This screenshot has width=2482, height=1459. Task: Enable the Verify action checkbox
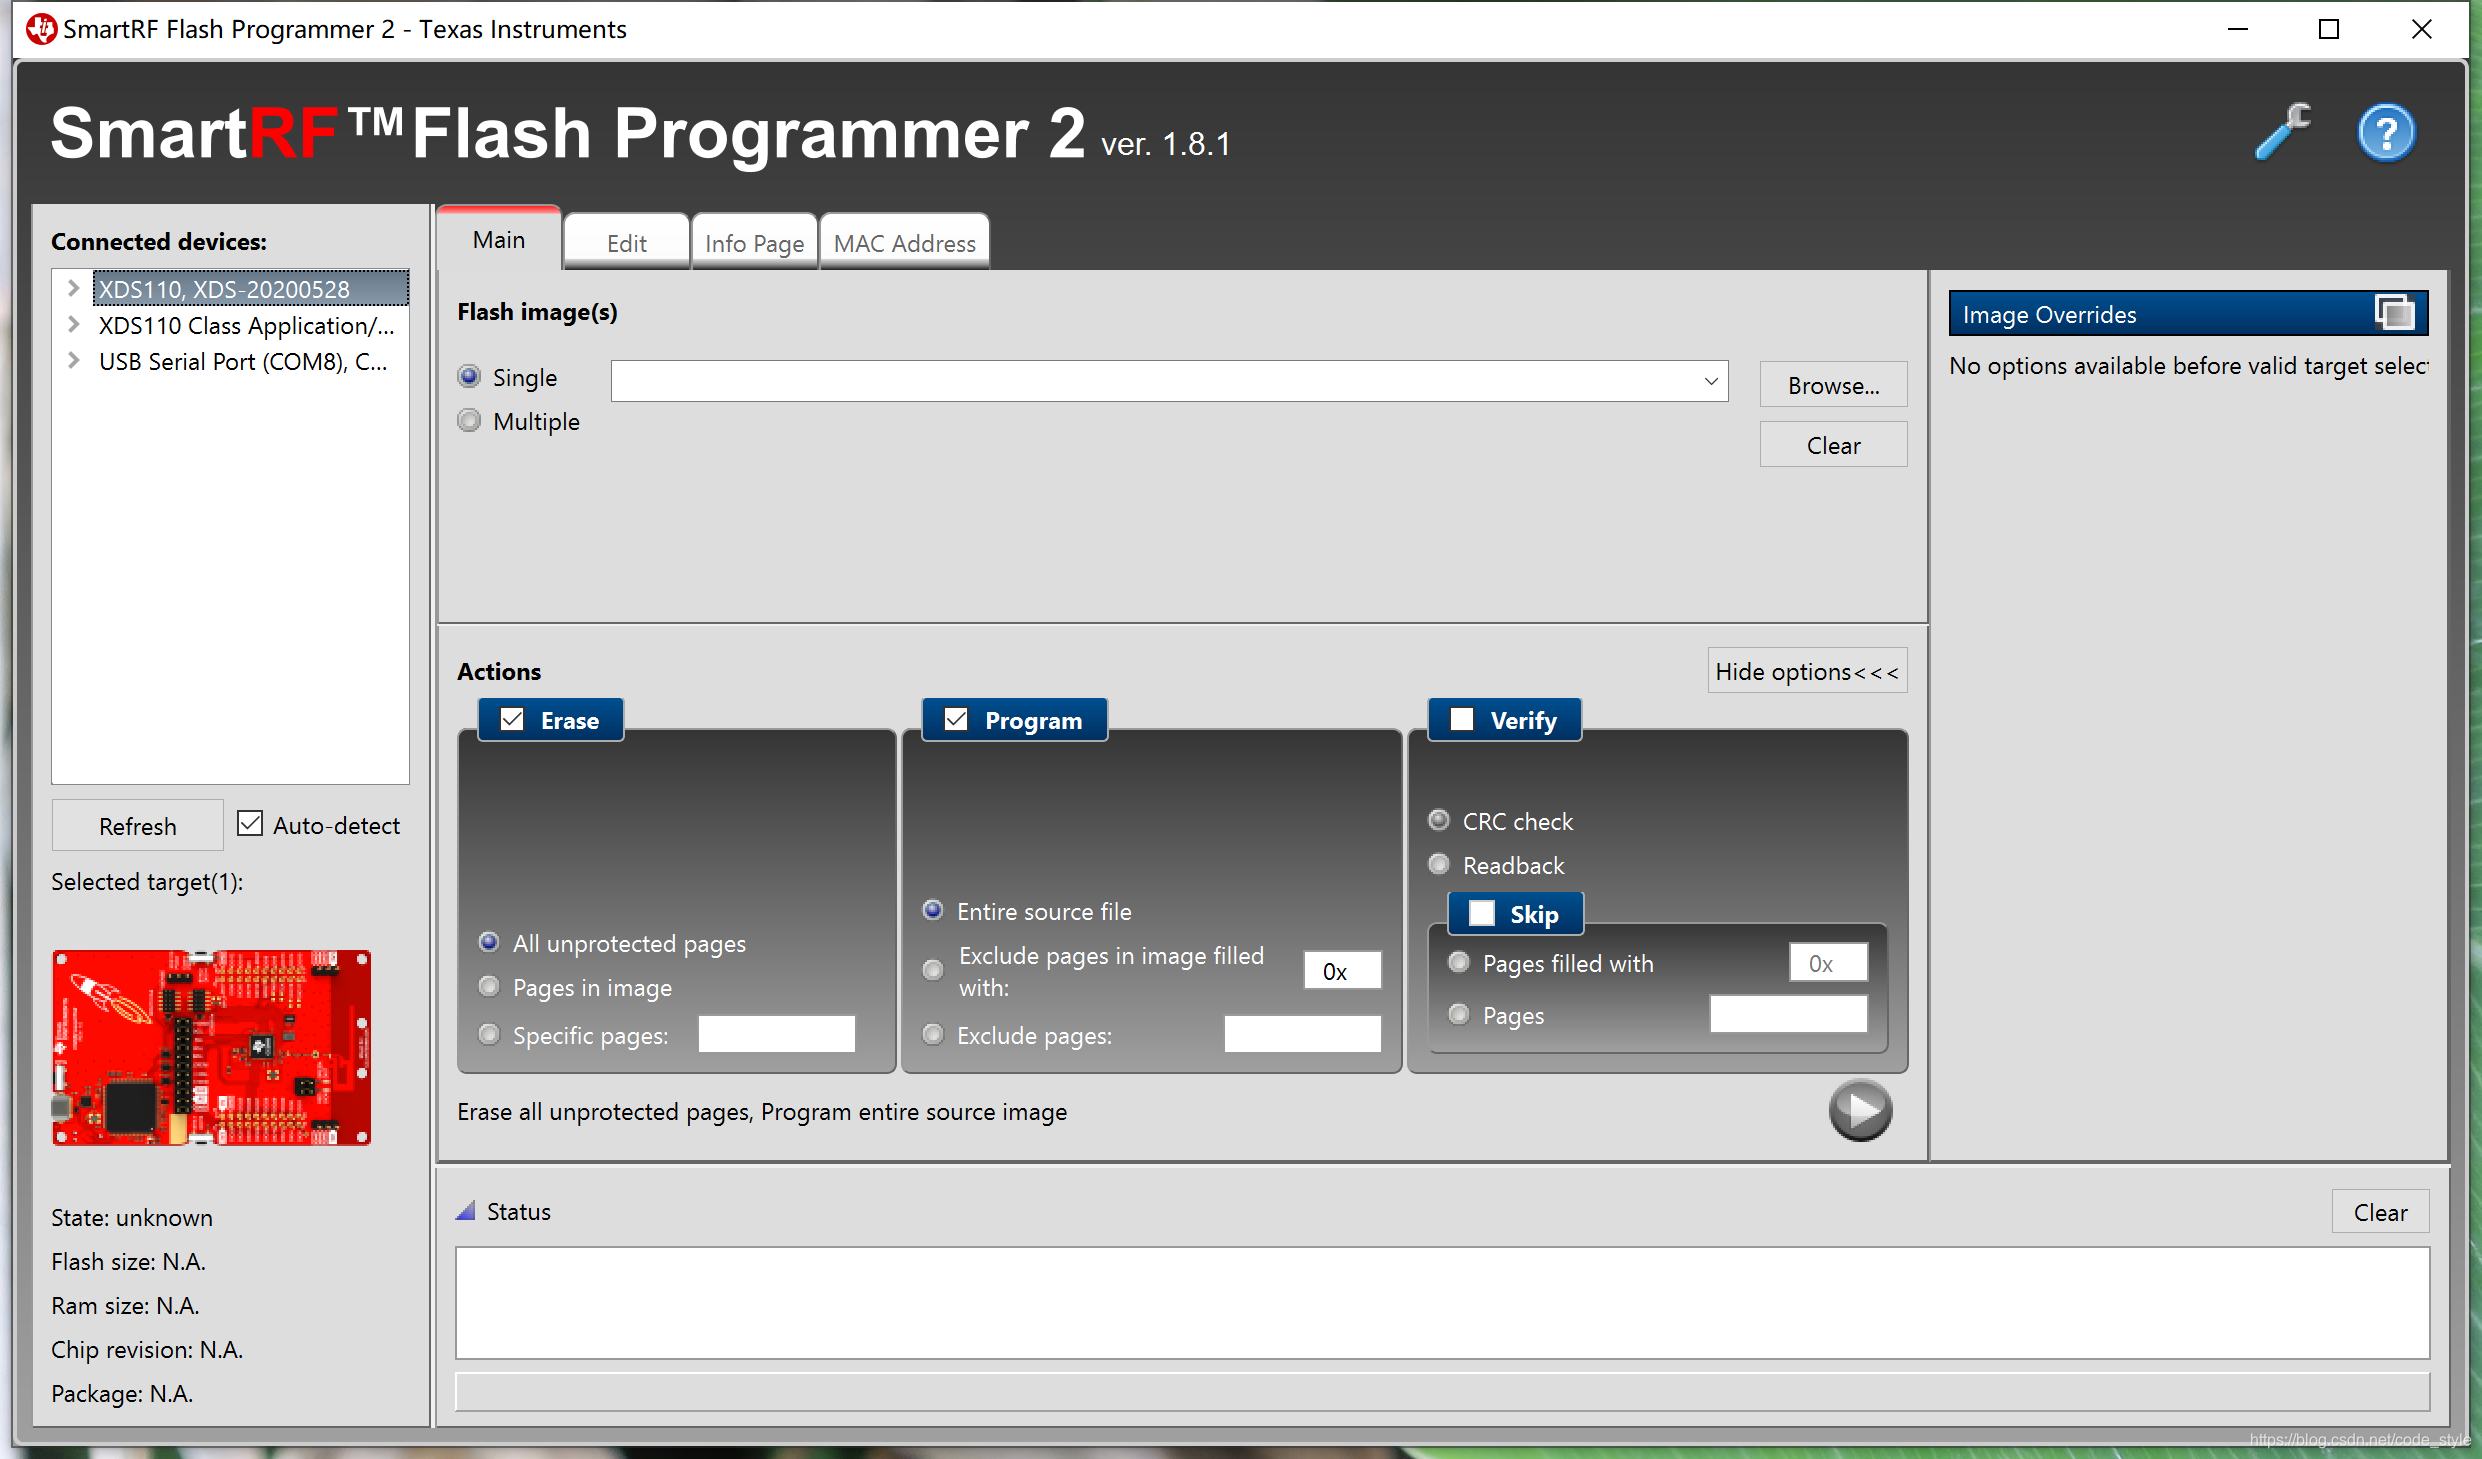(x=1461, y=720)
